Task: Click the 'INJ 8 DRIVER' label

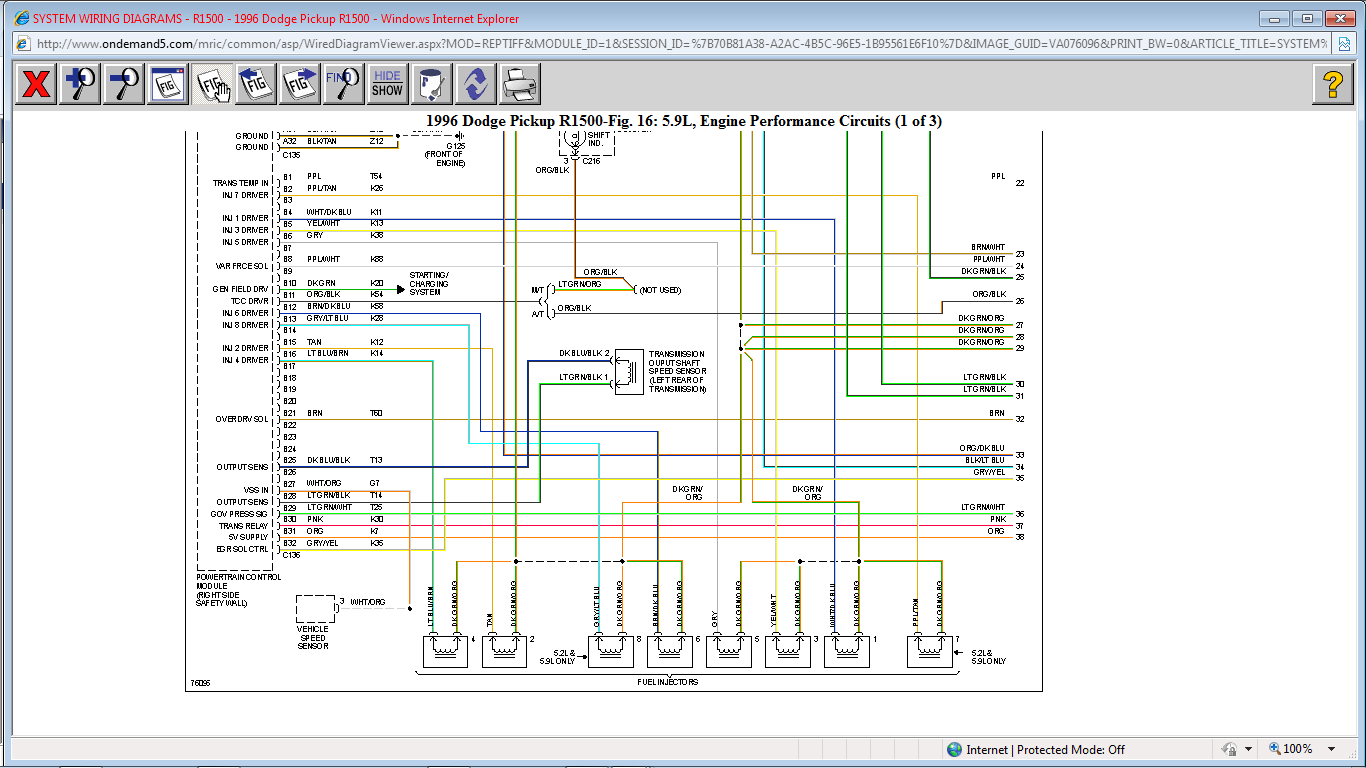Action: tap(245, 325)
